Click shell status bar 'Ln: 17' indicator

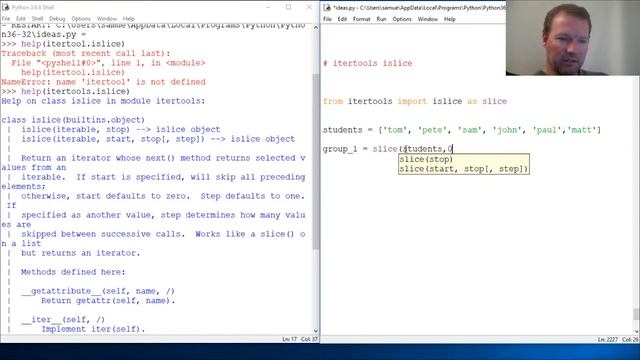click(289, 339)
